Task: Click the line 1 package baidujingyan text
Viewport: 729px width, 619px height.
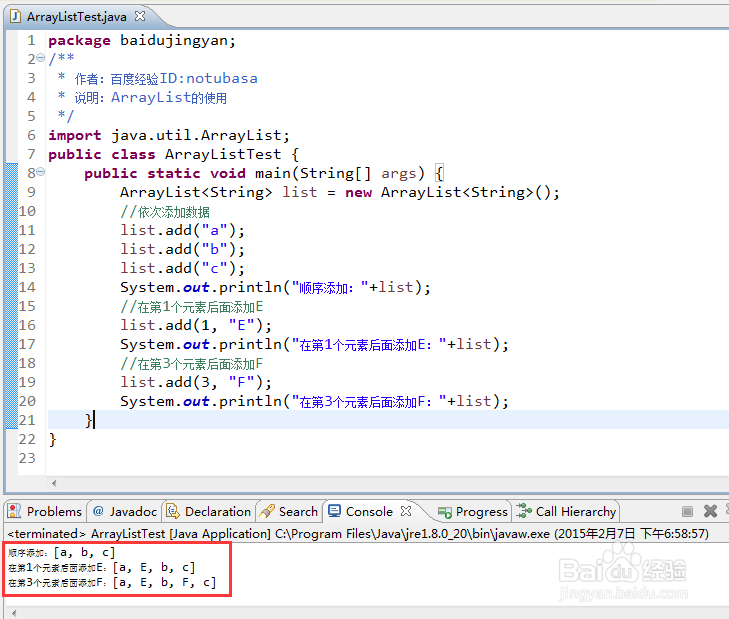Action: [142, 40]
